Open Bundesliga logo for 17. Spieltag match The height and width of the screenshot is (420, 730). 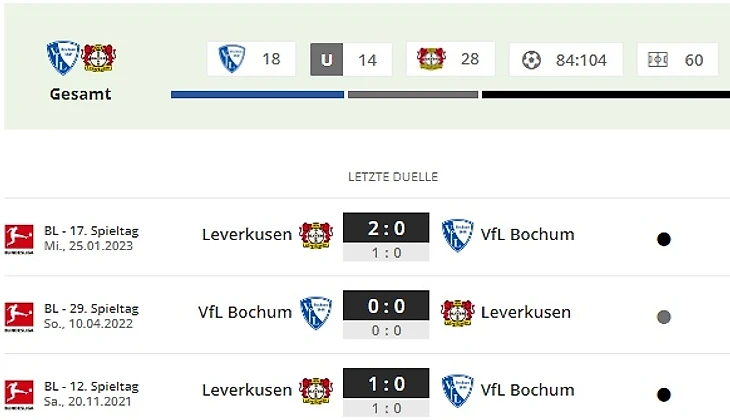pos(19,238)
